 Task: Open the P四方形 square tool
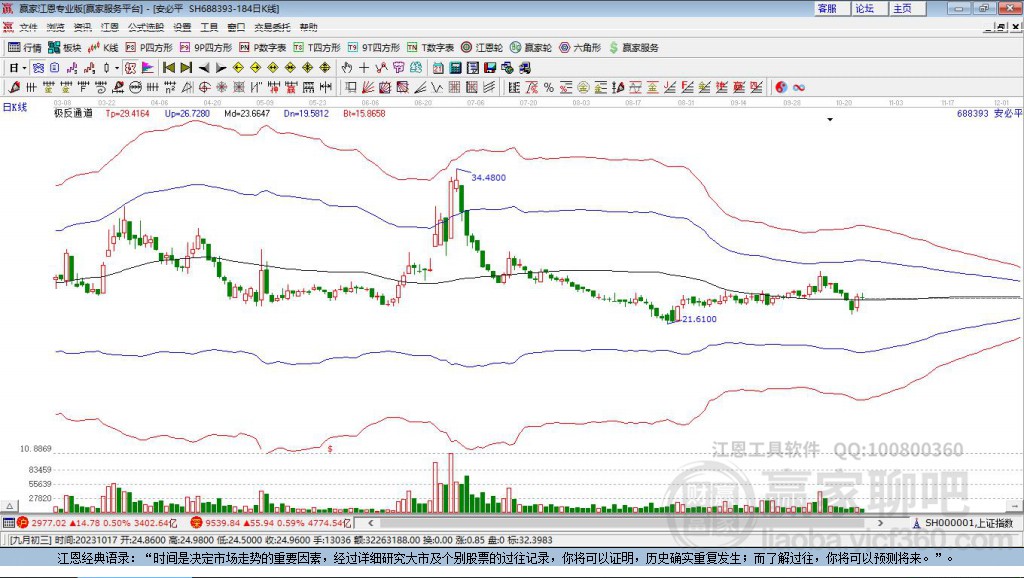coord(150,47)
